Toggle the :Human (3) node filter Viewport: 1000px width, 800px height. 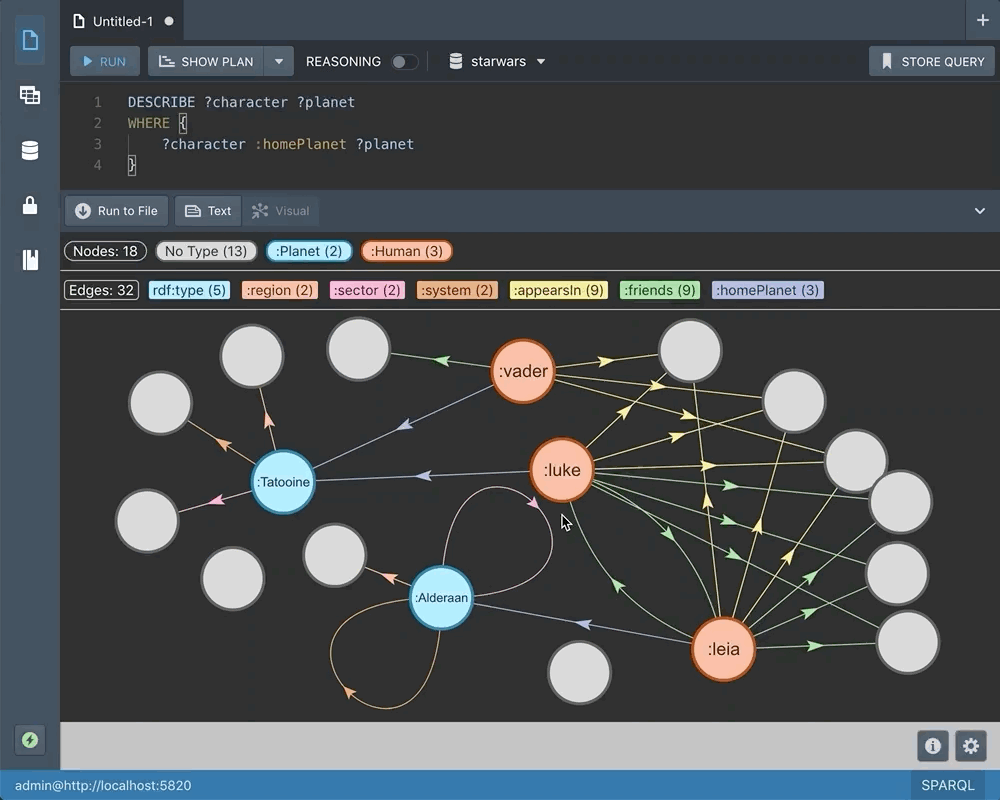click(x=406, y=251)
